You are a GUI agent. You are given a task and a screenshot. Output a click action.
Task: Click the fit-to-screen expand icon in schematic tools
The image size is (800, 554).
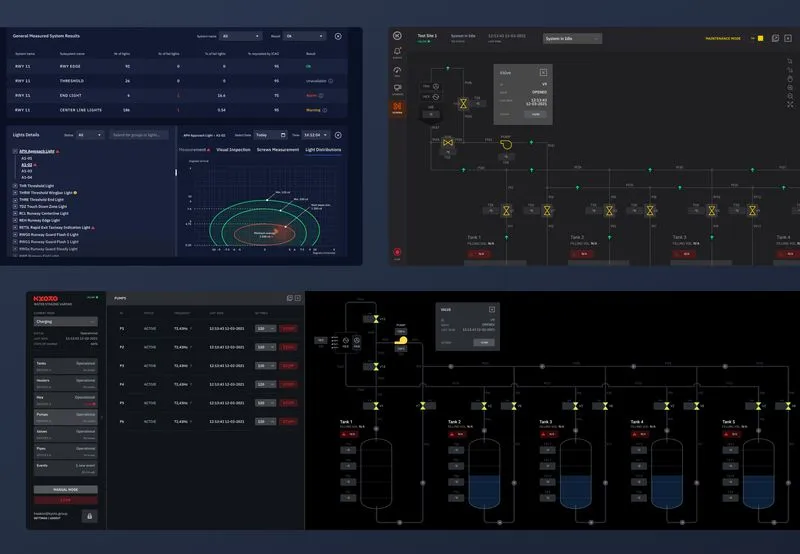(790, 105)
